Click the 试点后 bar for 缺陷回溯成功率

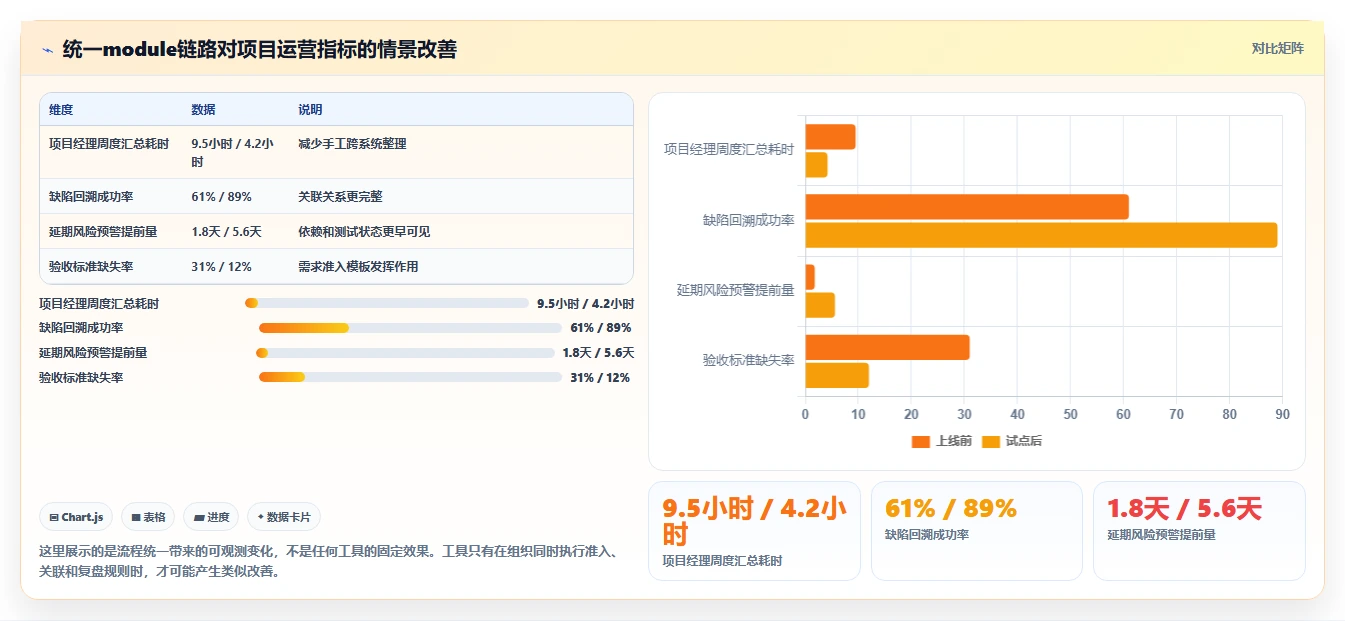pos(1041,235)
